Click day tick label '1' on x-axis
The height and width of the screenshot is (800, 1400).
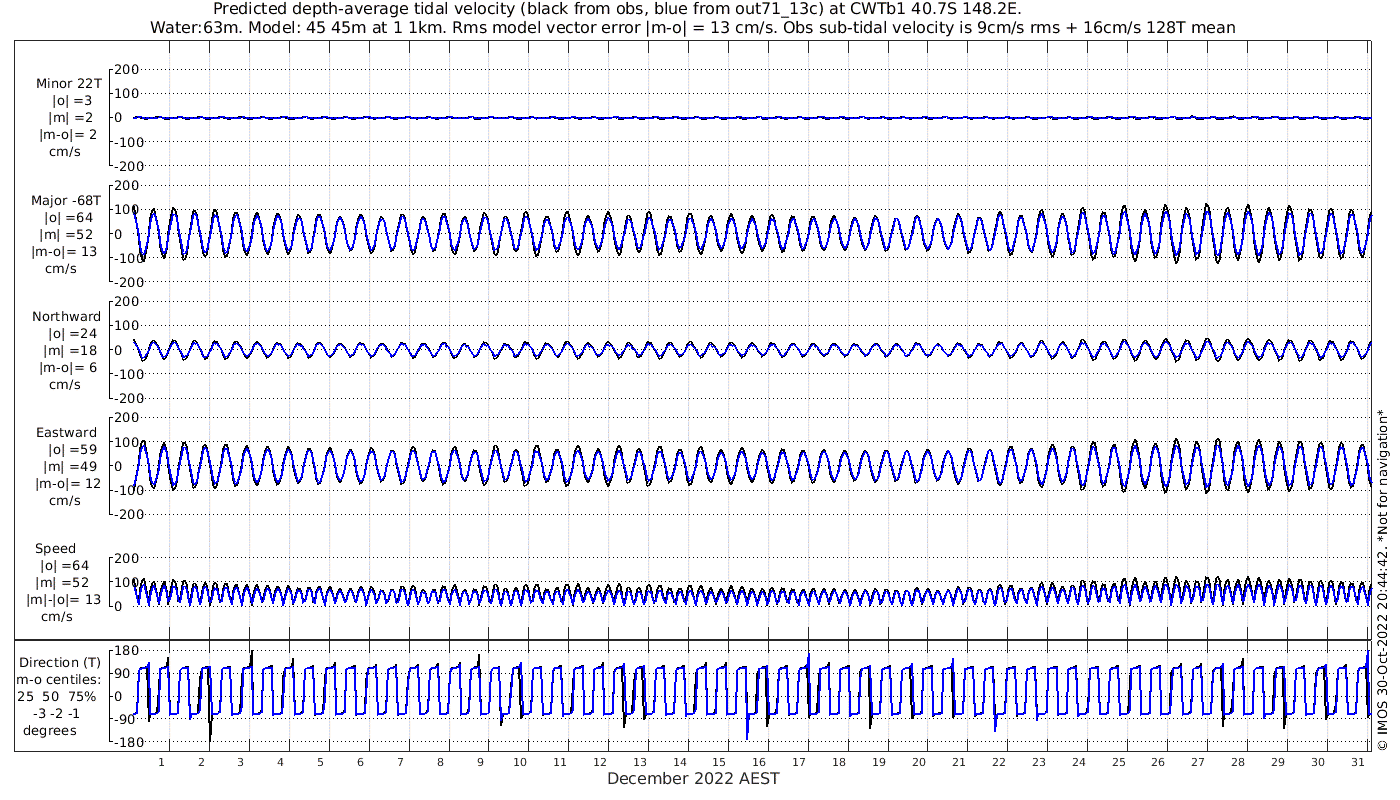tap(161, 762)
